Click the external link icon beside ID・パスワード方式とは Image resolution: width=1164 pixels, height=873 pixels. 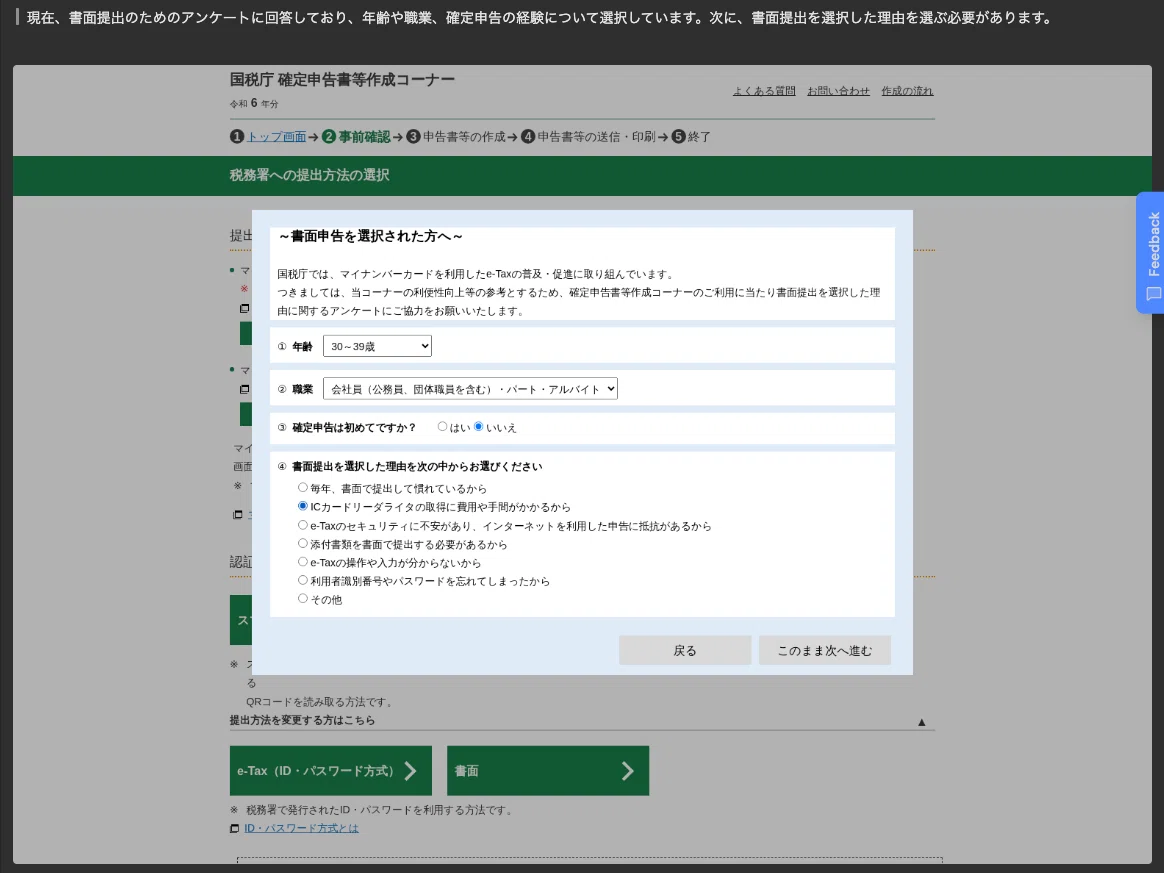[235, 828]
